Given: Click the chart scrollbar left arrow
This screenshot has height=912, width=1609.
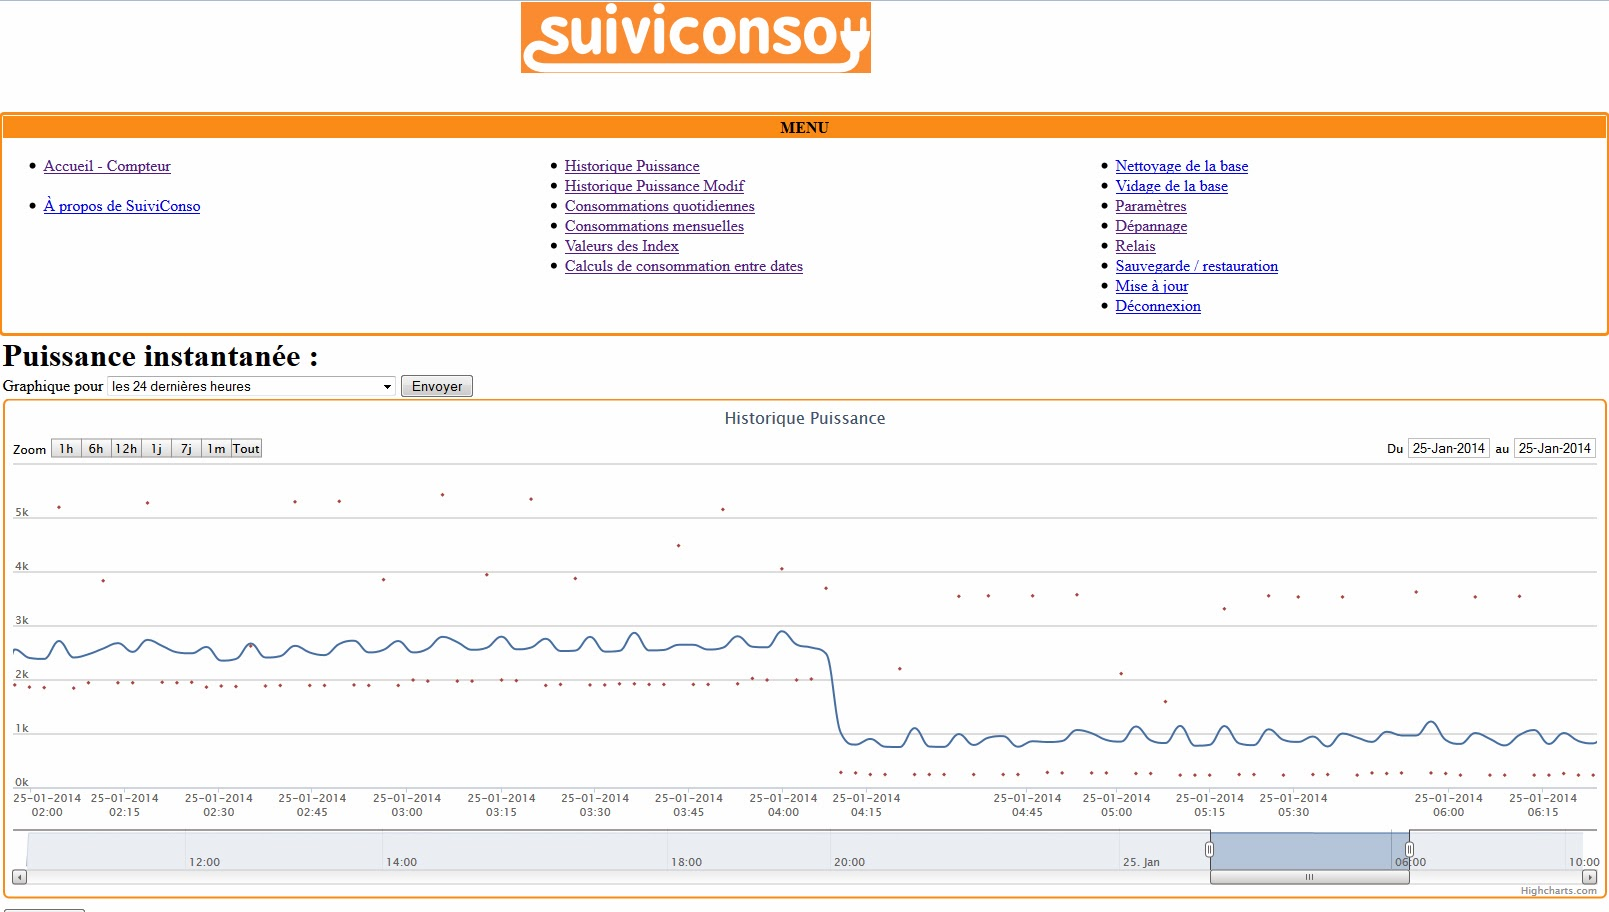Looking at the screenshot, I should (x=20, y=877).
